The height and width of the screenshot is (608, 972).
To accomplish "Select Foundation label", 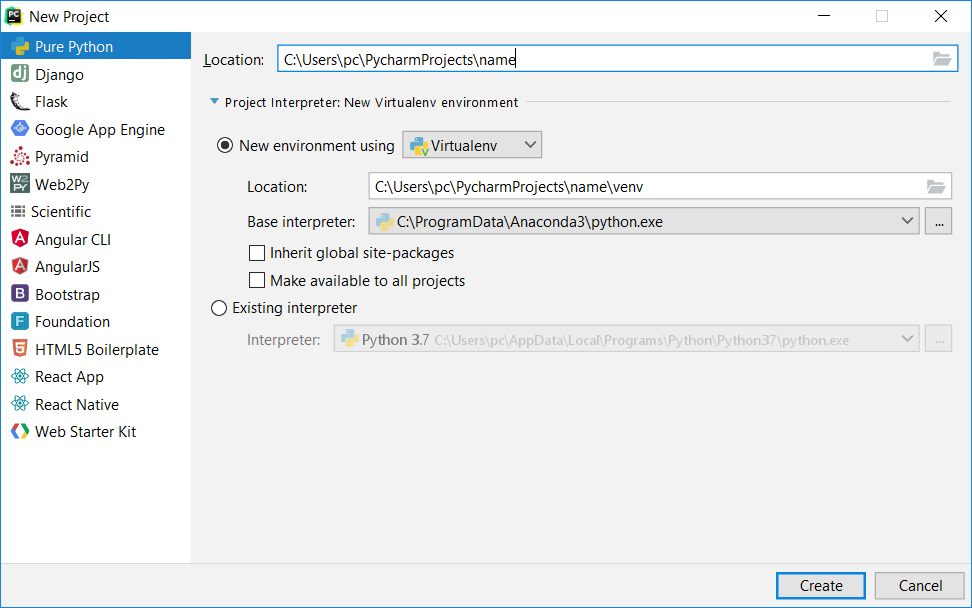I will pyautogui.click(x=73, y=322).
